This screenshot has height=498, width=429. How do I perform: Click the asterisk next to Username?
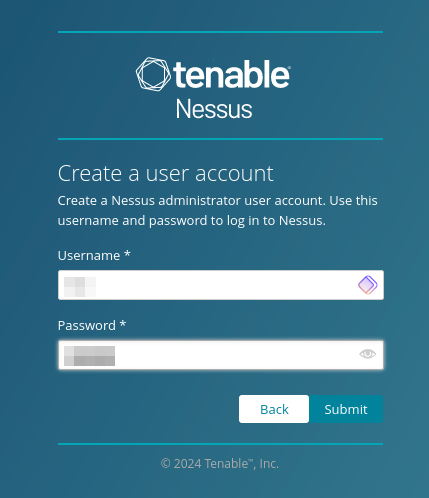pos(127,254)
